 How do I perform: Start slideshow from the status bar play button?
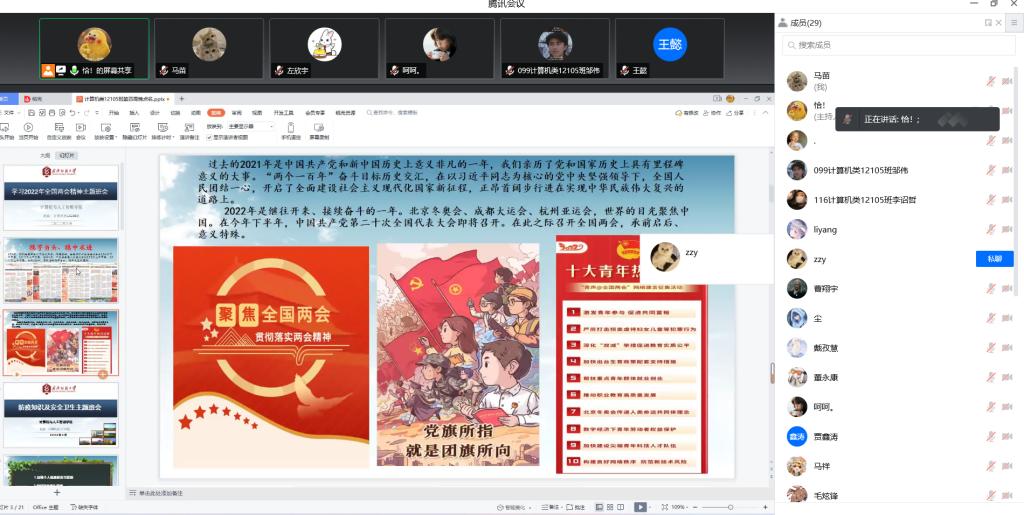640,507
